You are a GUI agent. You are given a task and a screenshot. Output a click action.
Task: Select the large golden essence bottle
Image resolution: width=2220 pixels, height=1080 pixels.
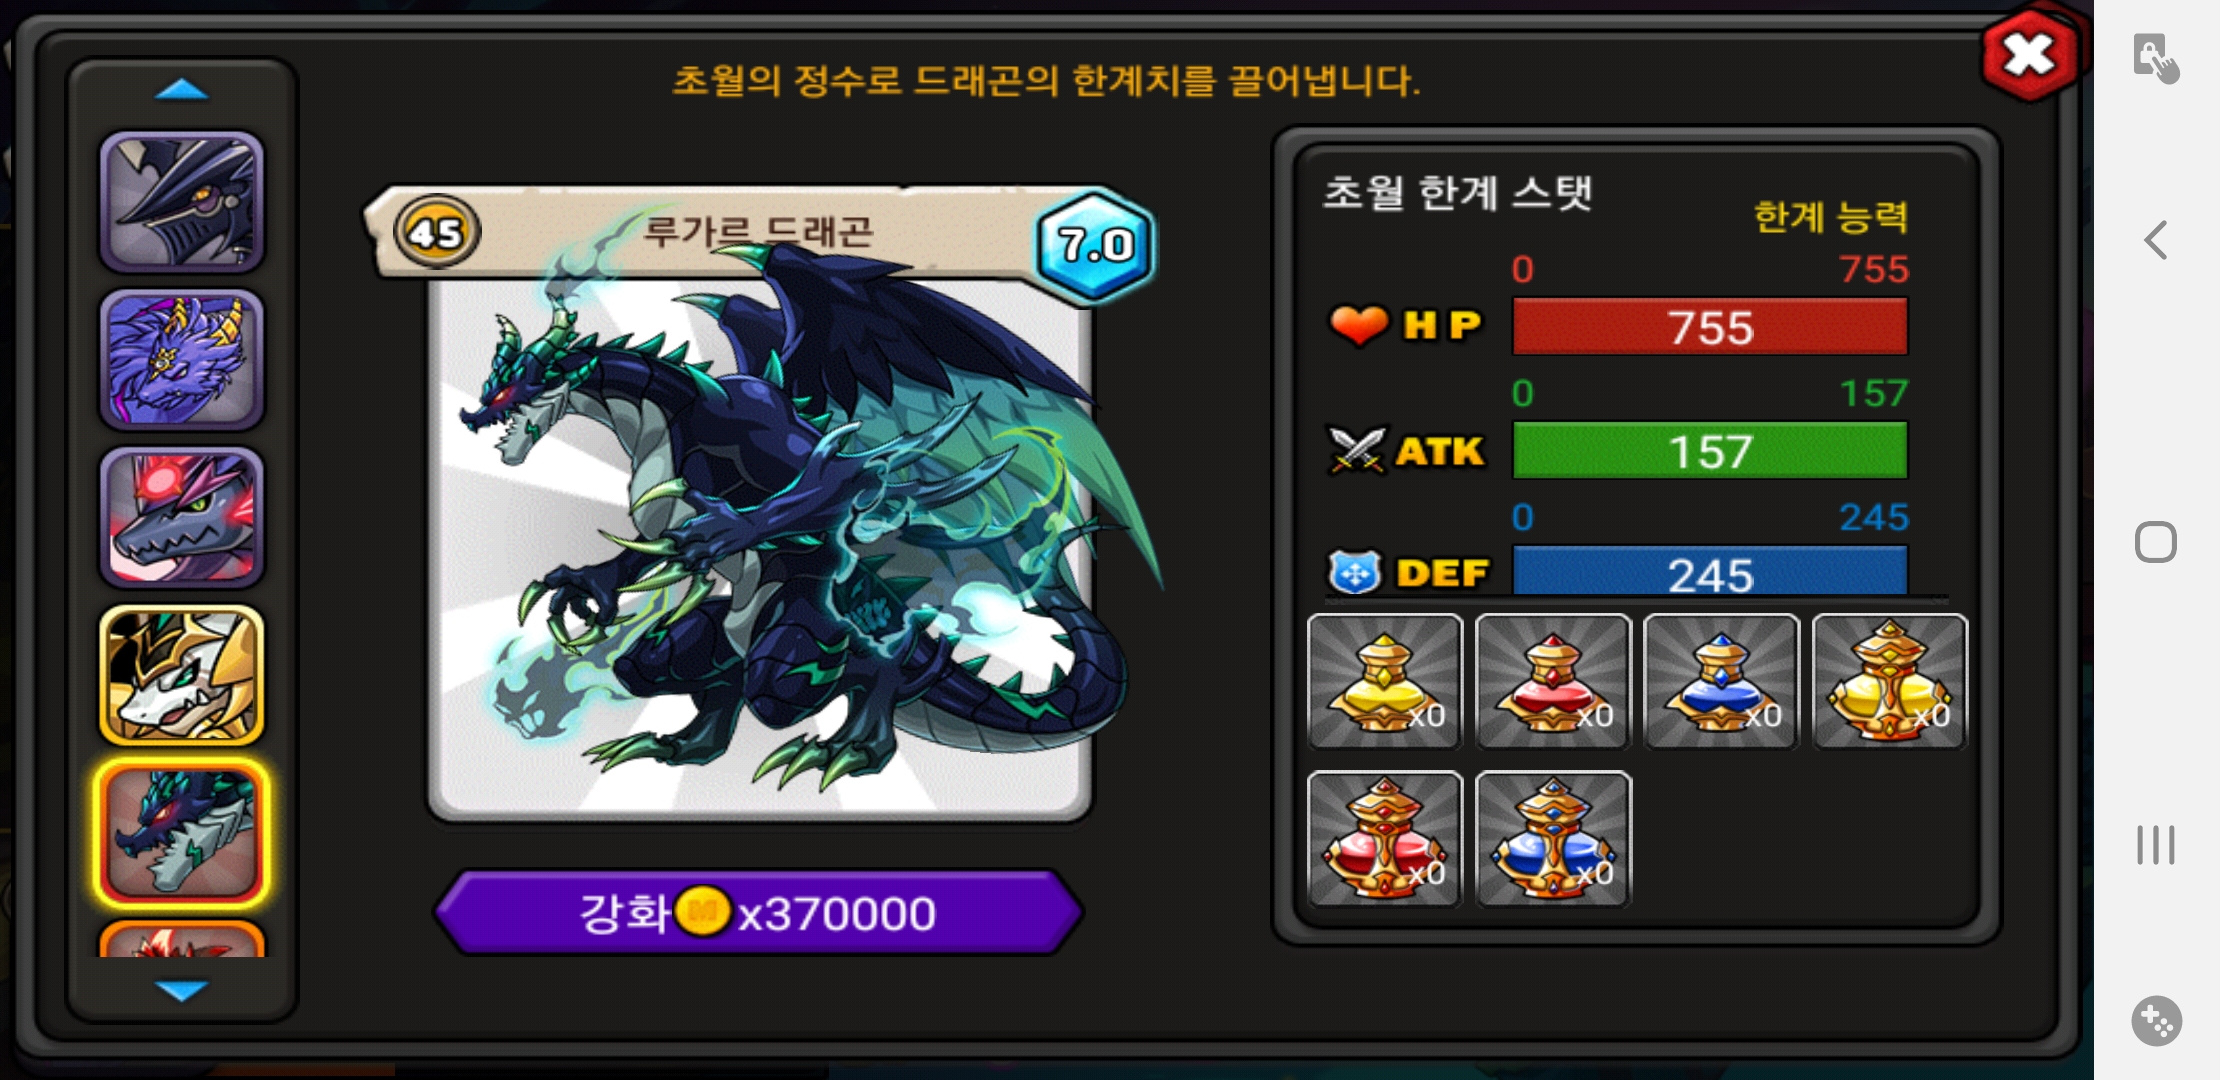coord(1890,682)
